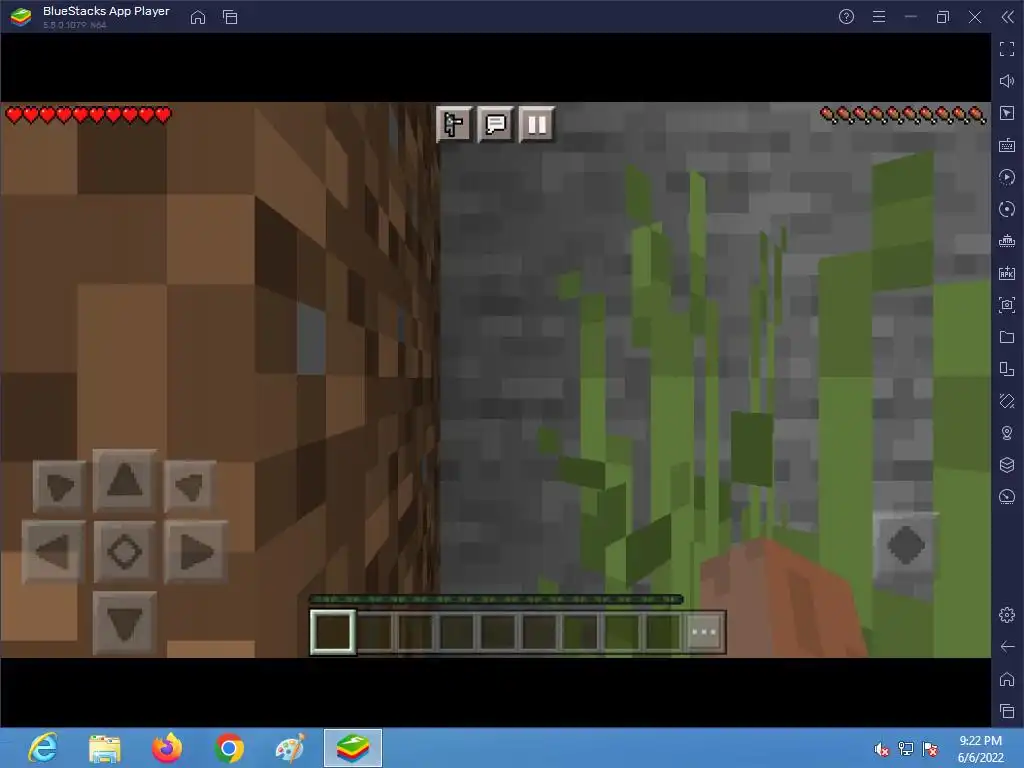The width and height of the screenshot is (1024, 768).
Task: Tap the D-pad forward arrow
Action: click(x=125, y=481)
